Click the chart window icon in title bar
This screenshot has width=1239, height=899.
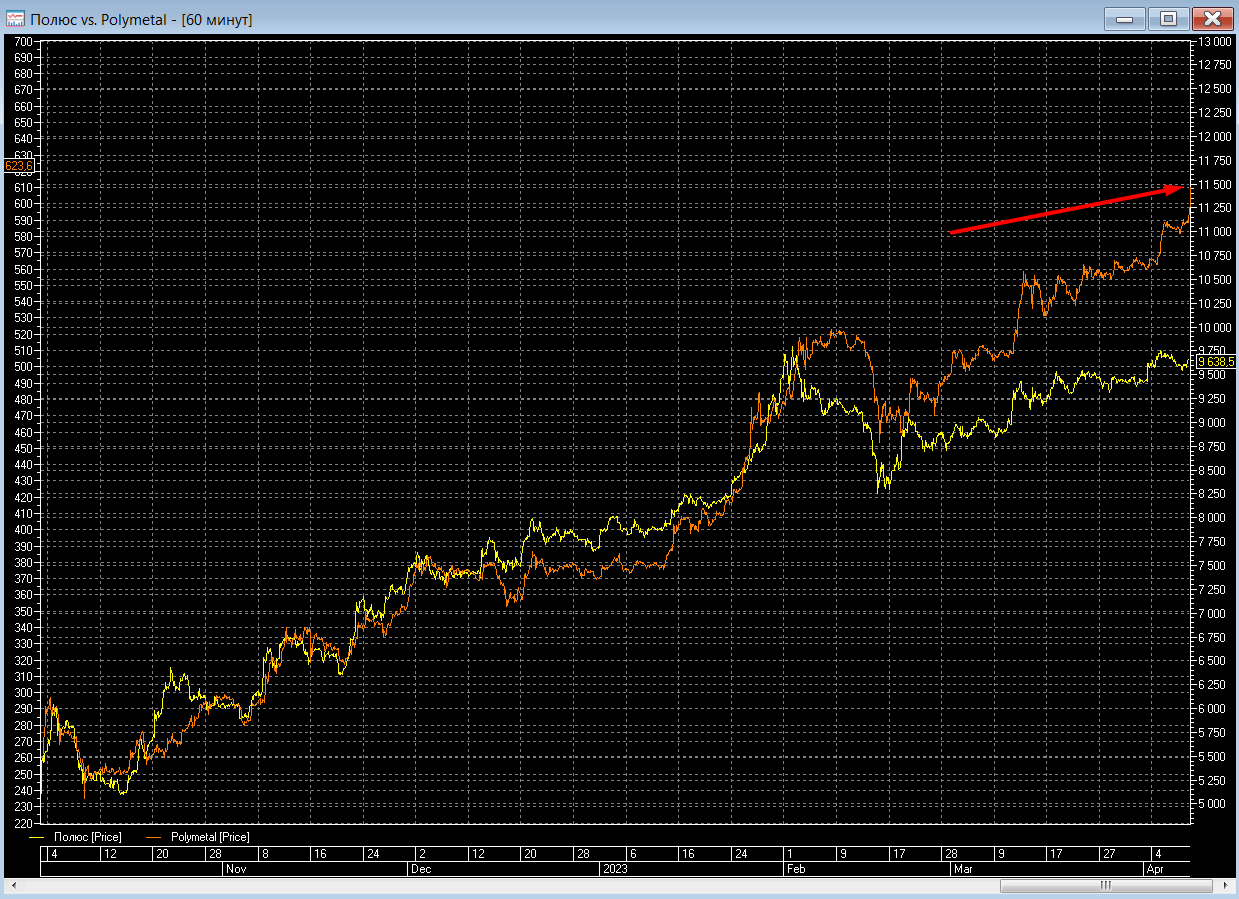pyautogui.click(x=15, y=18)
